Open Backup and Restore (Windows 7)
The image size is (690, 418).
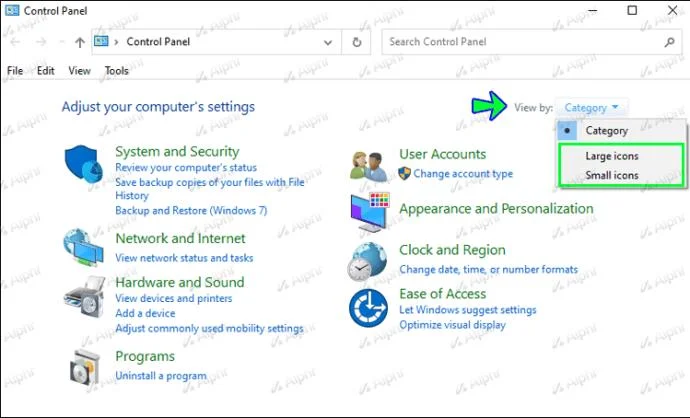point(191,210)
